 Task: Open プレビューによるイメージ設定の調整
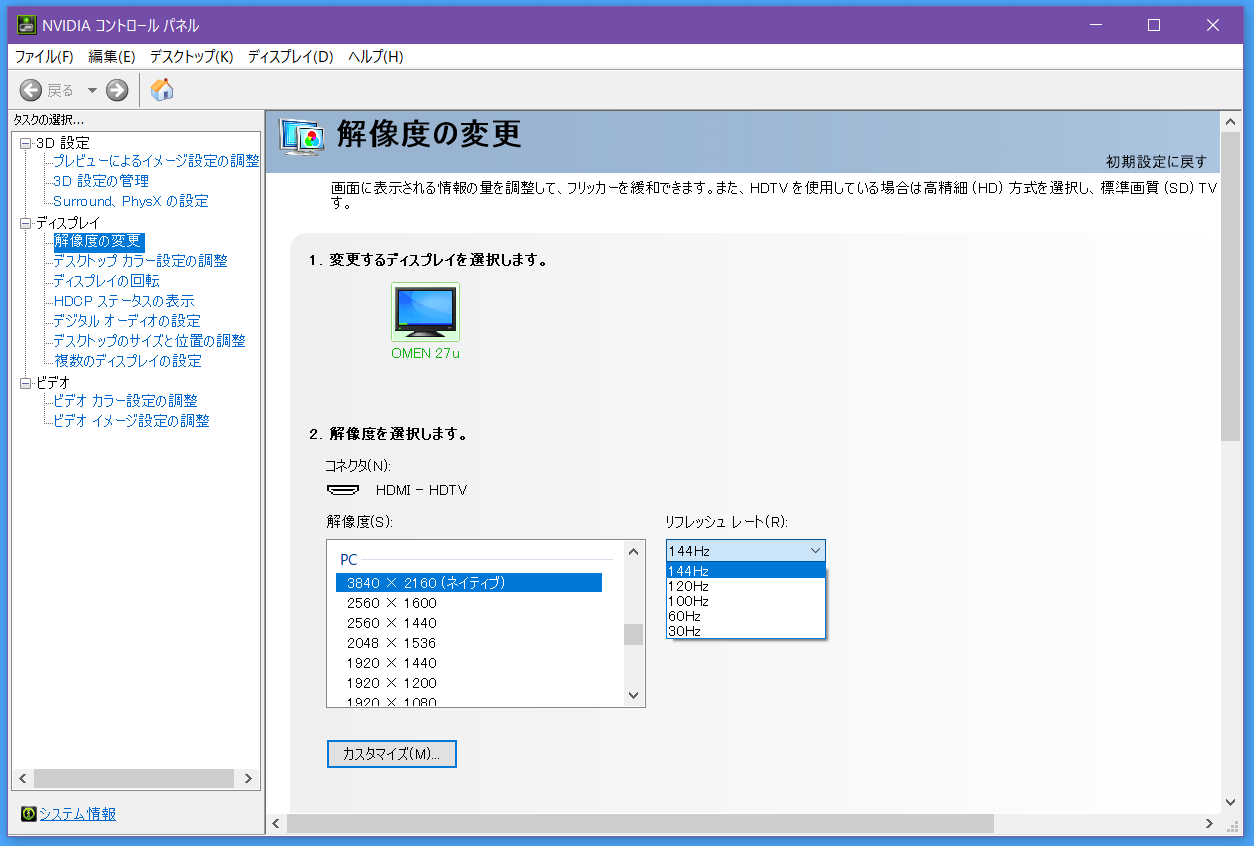pyautogui.click(x=156, y=161)
